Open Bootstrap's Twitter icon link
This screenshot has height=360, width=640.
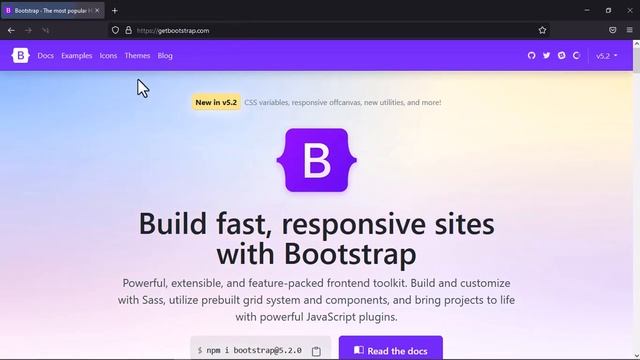[x=547, y=56]
